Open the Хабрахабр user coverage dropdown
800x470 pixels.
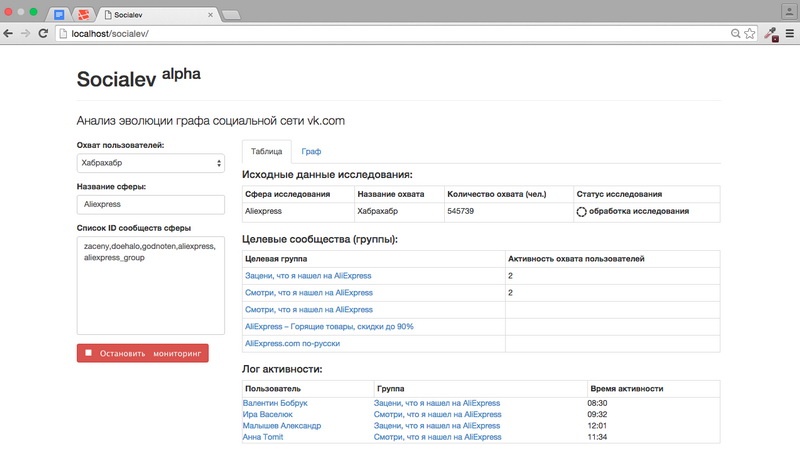(x=151, y=163)
